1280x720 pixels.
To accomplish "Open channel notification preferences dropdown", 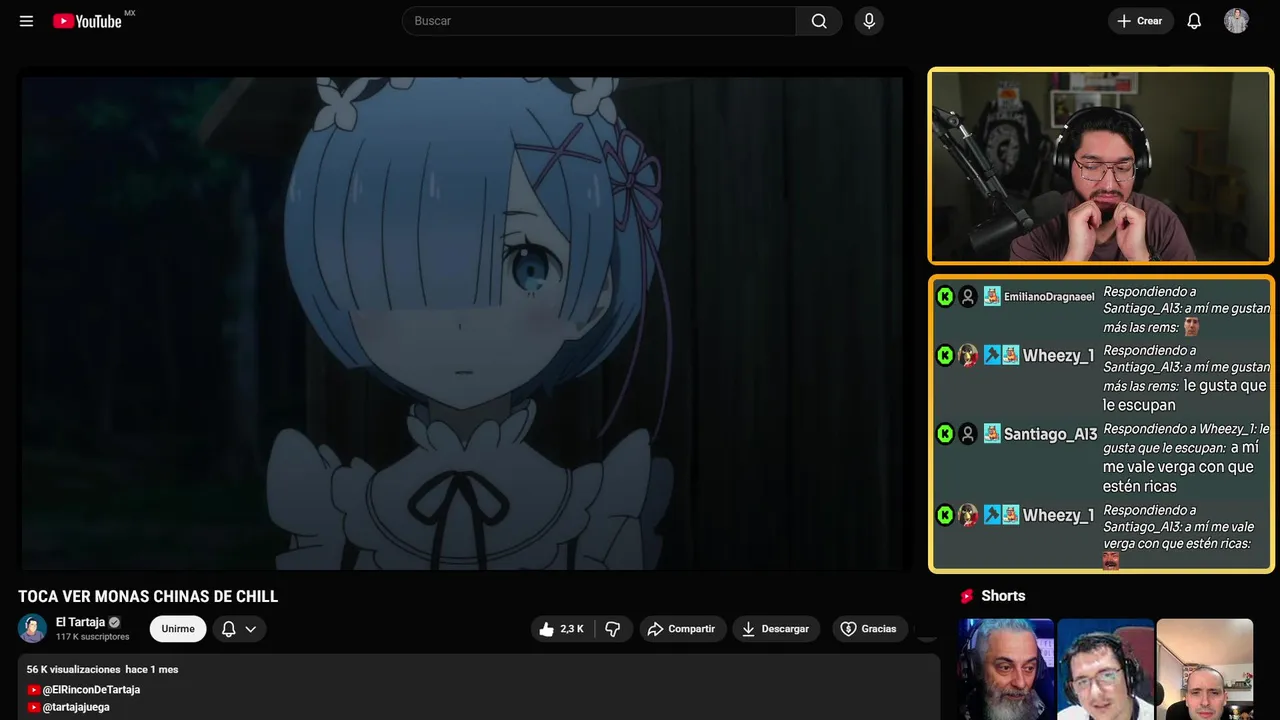I will (x=239, y=629).
